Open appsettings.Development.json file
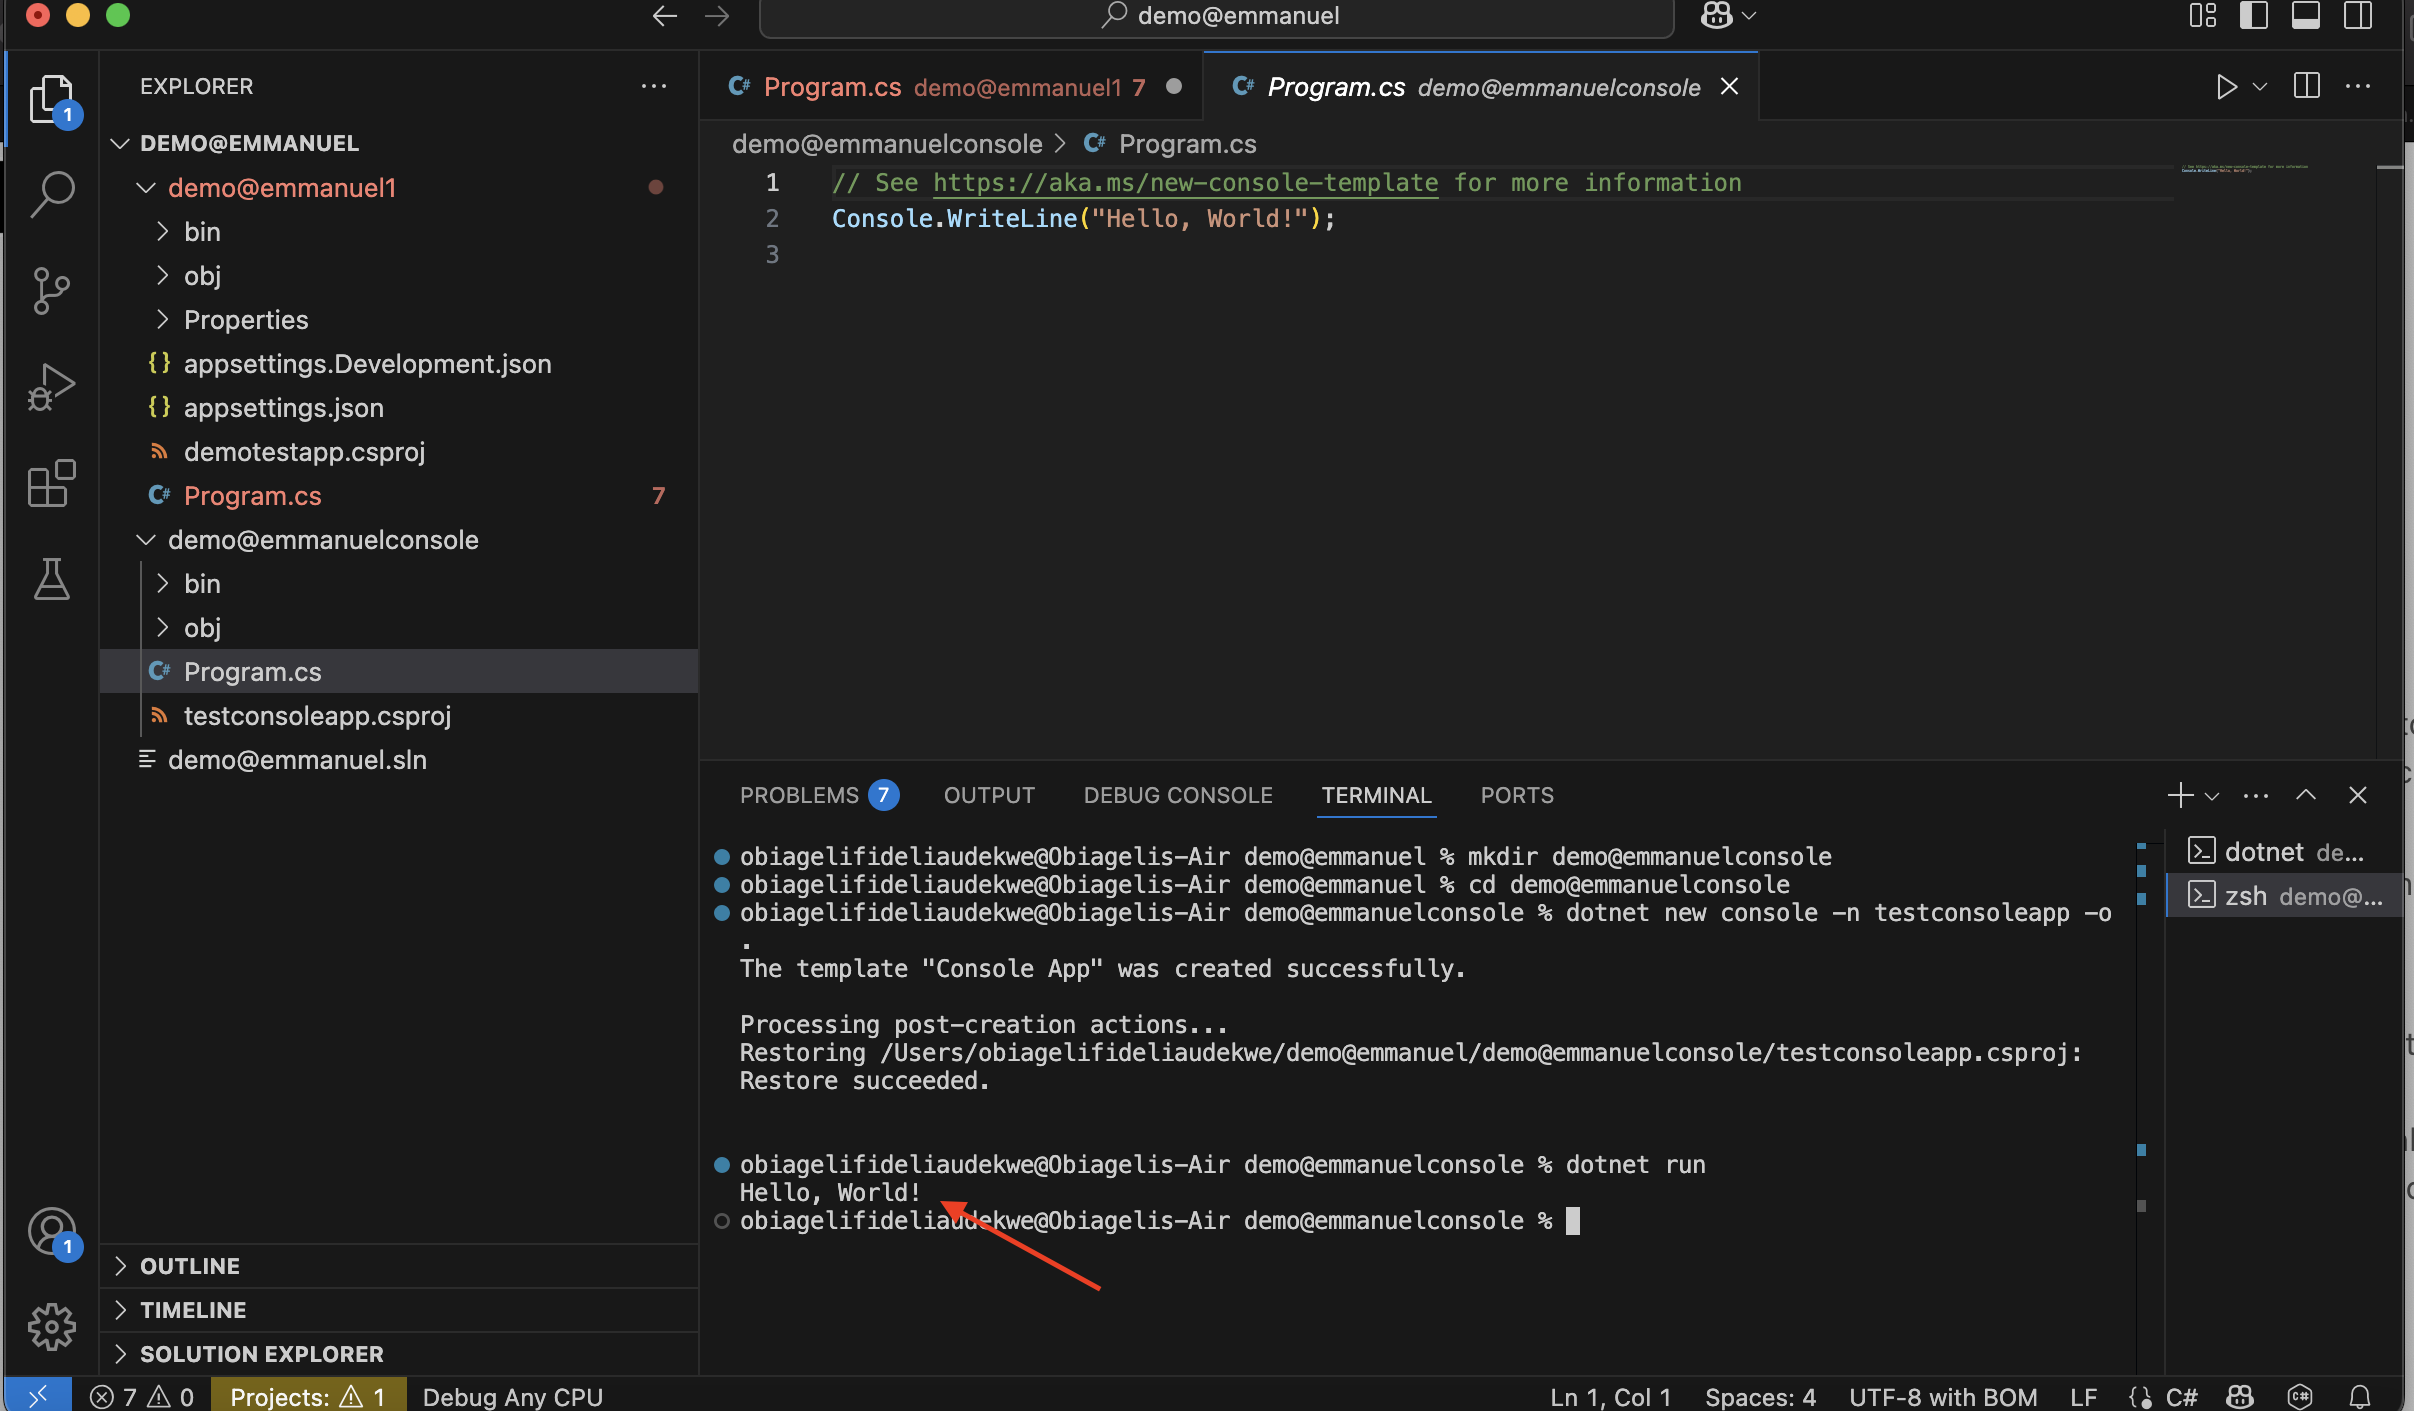Screen dimensions: 2414x1411 (x=367, y=363)
